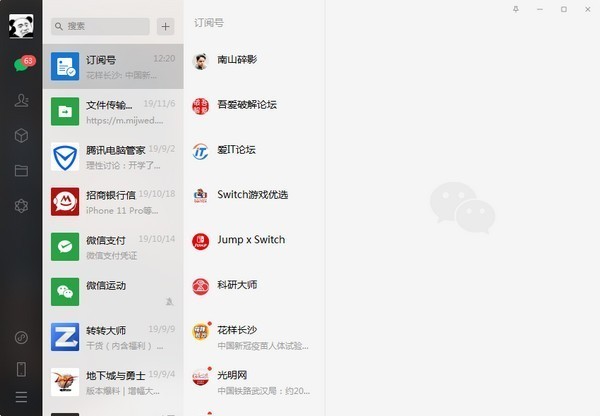Viewport: 600px width, 416px height.
Task: Open the Files folder icon in sidebar
Action: [x=20, y=170]
